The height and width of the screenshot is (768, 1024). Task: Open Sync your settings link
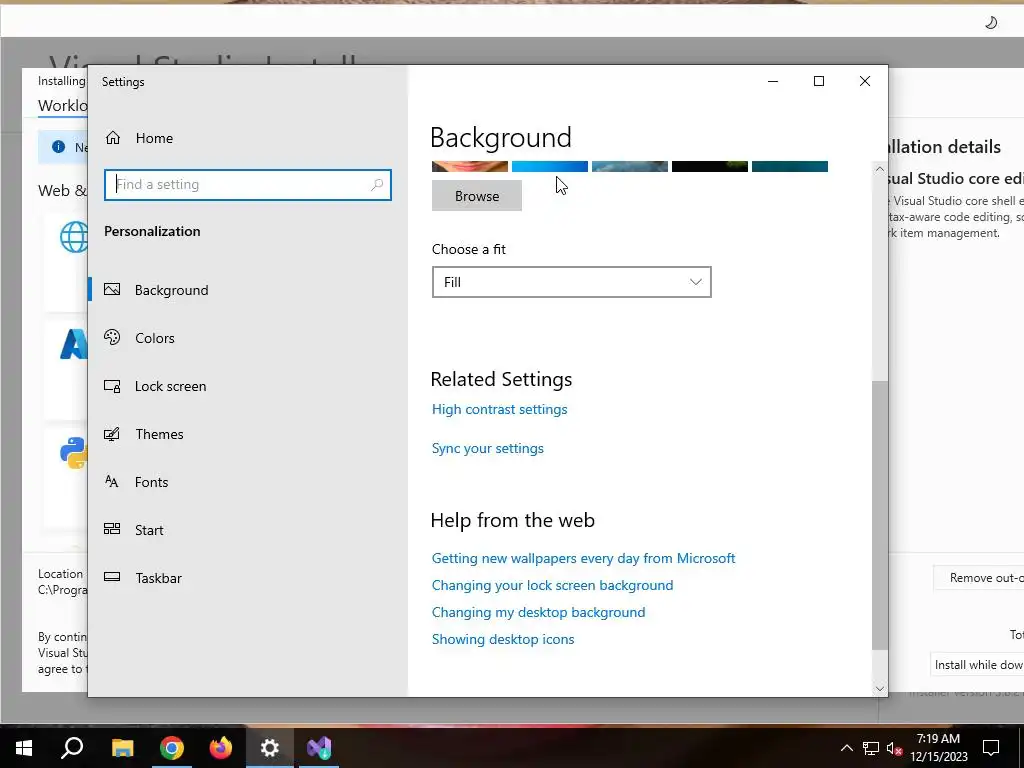coord(488,449)
